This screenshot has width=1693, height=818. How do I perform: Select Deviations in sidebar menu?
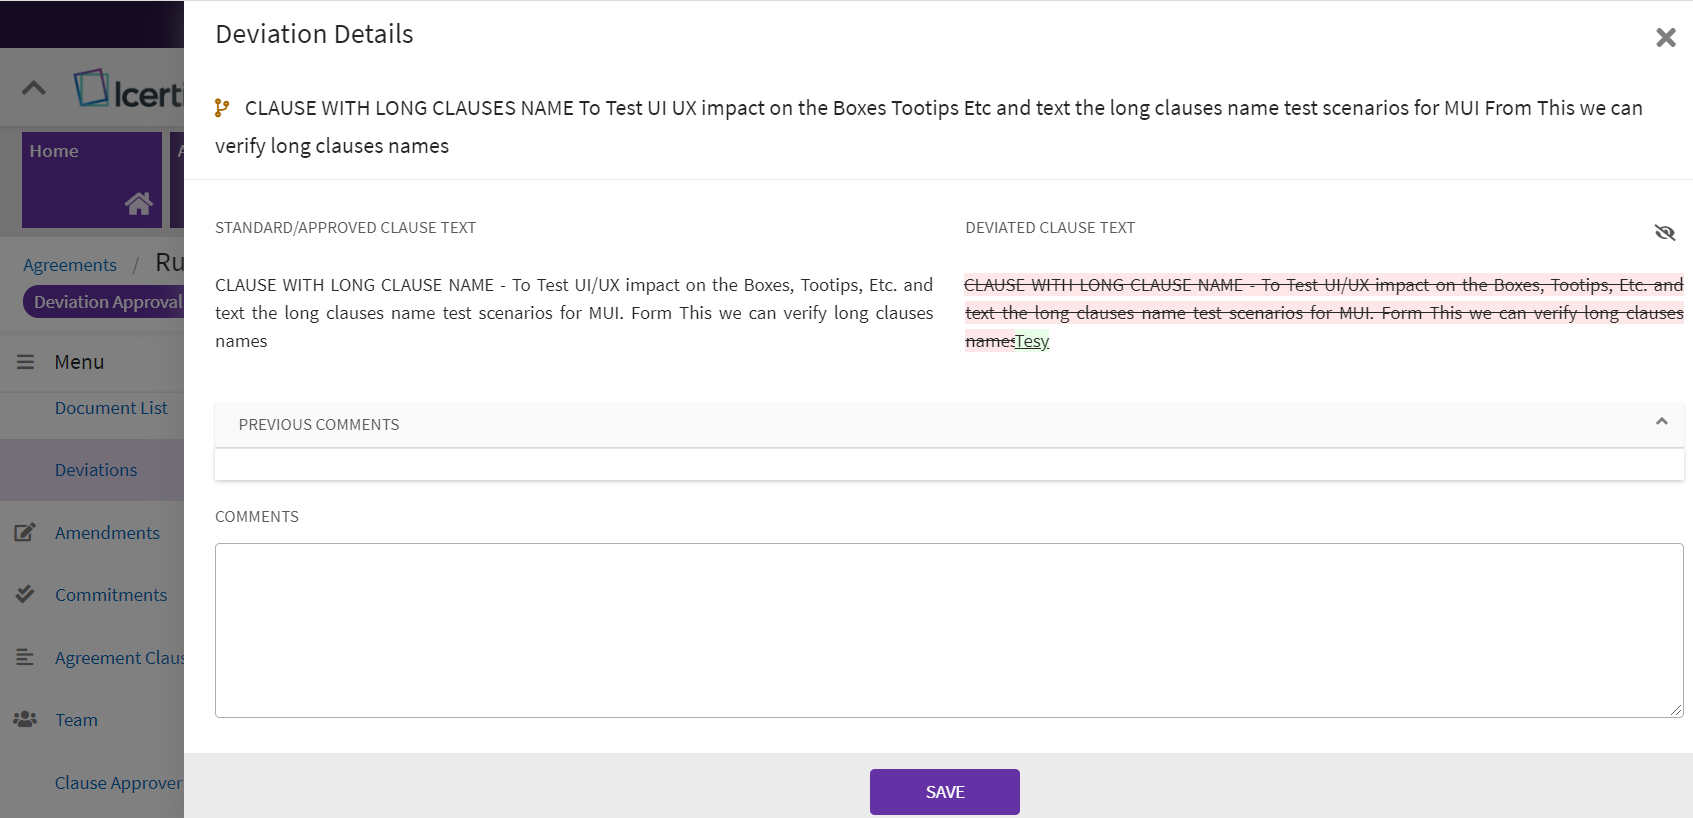[x=96, y=470]
